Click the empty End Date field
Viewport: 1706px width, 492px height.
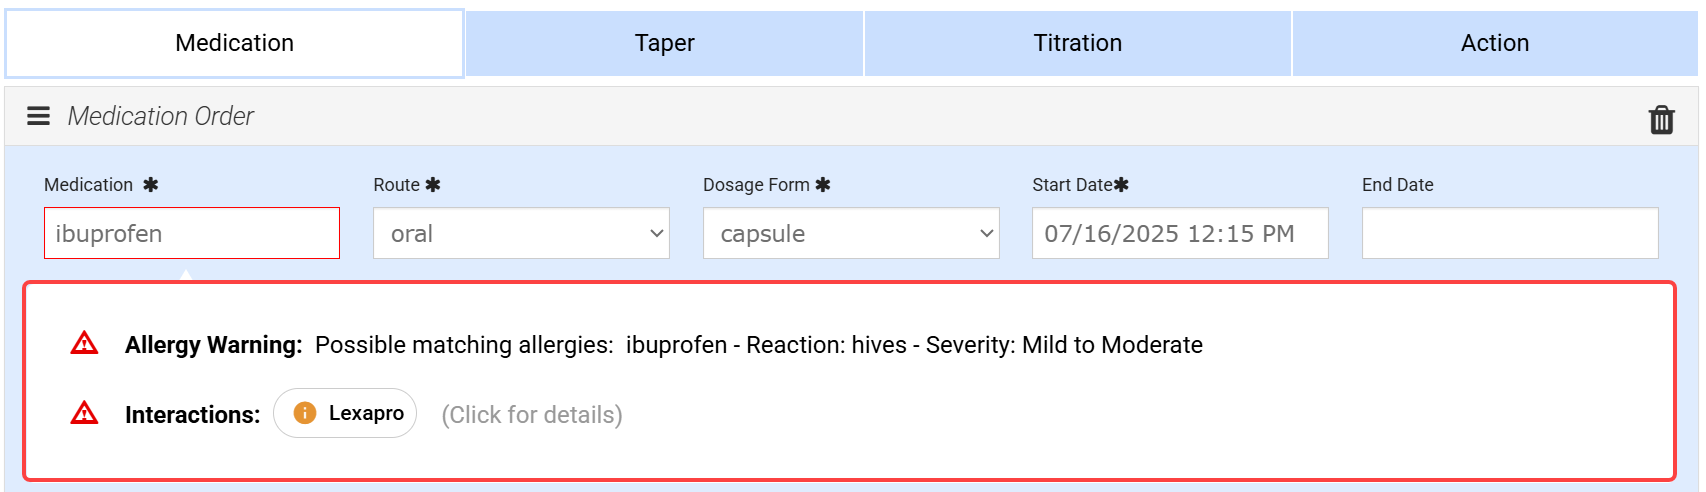1509,233
